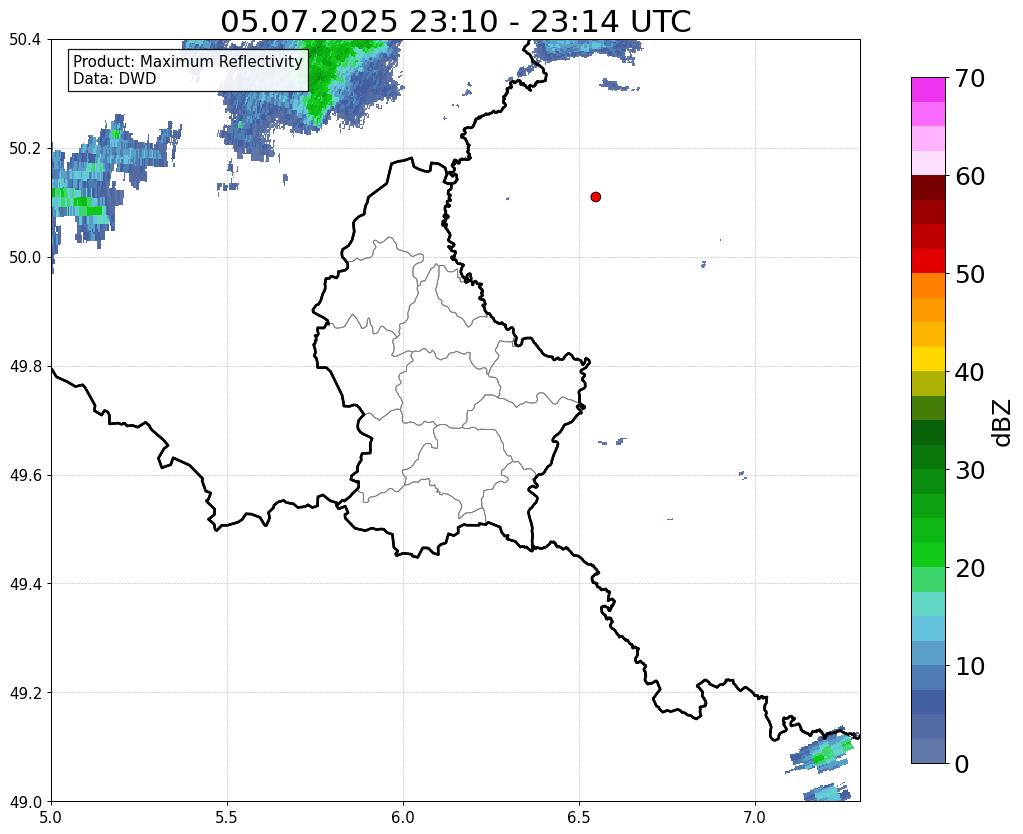Click the colorbar tick label 60
1023x834 pixels.
(970, 176)
